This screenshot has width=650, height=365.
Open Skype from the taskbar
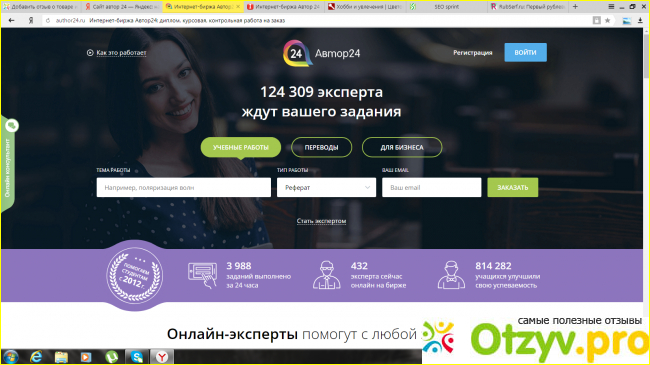point(137,357)
